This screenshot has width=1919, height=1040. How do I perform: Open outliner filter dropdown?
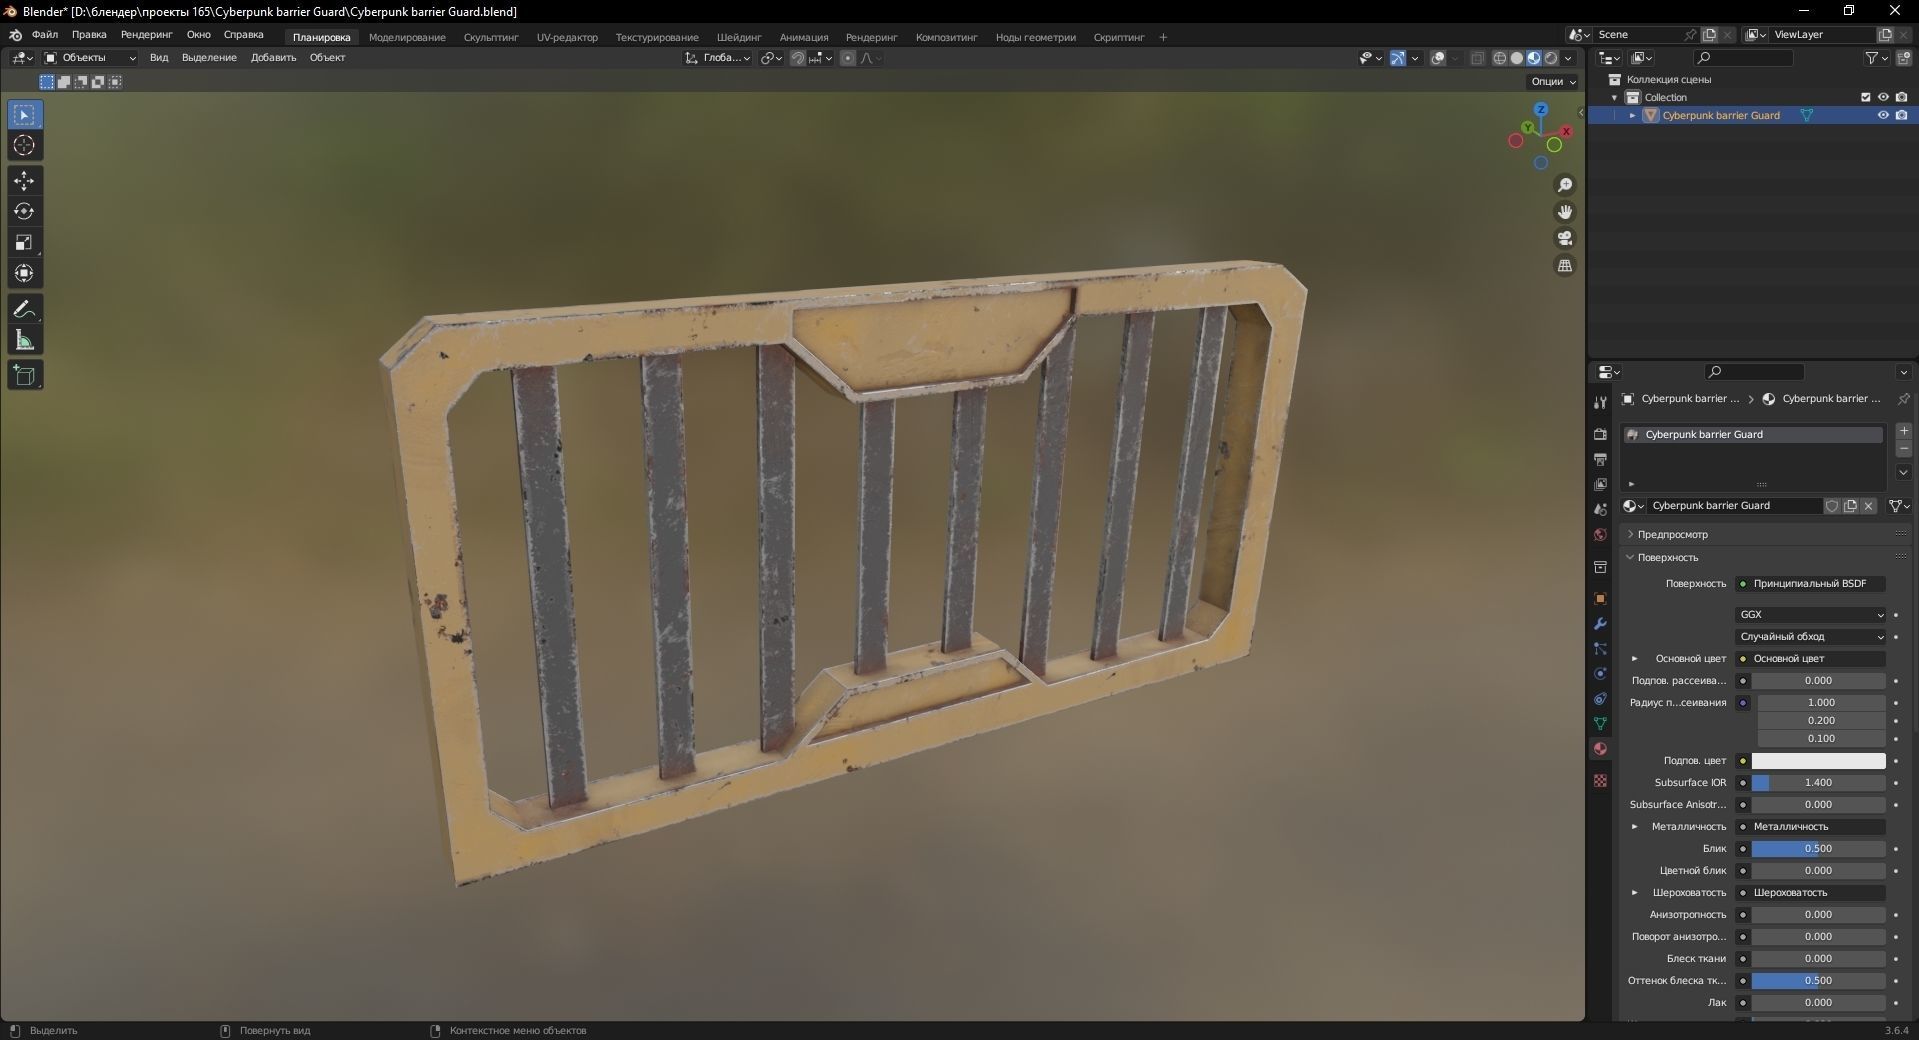click(x=1877, y=58)
